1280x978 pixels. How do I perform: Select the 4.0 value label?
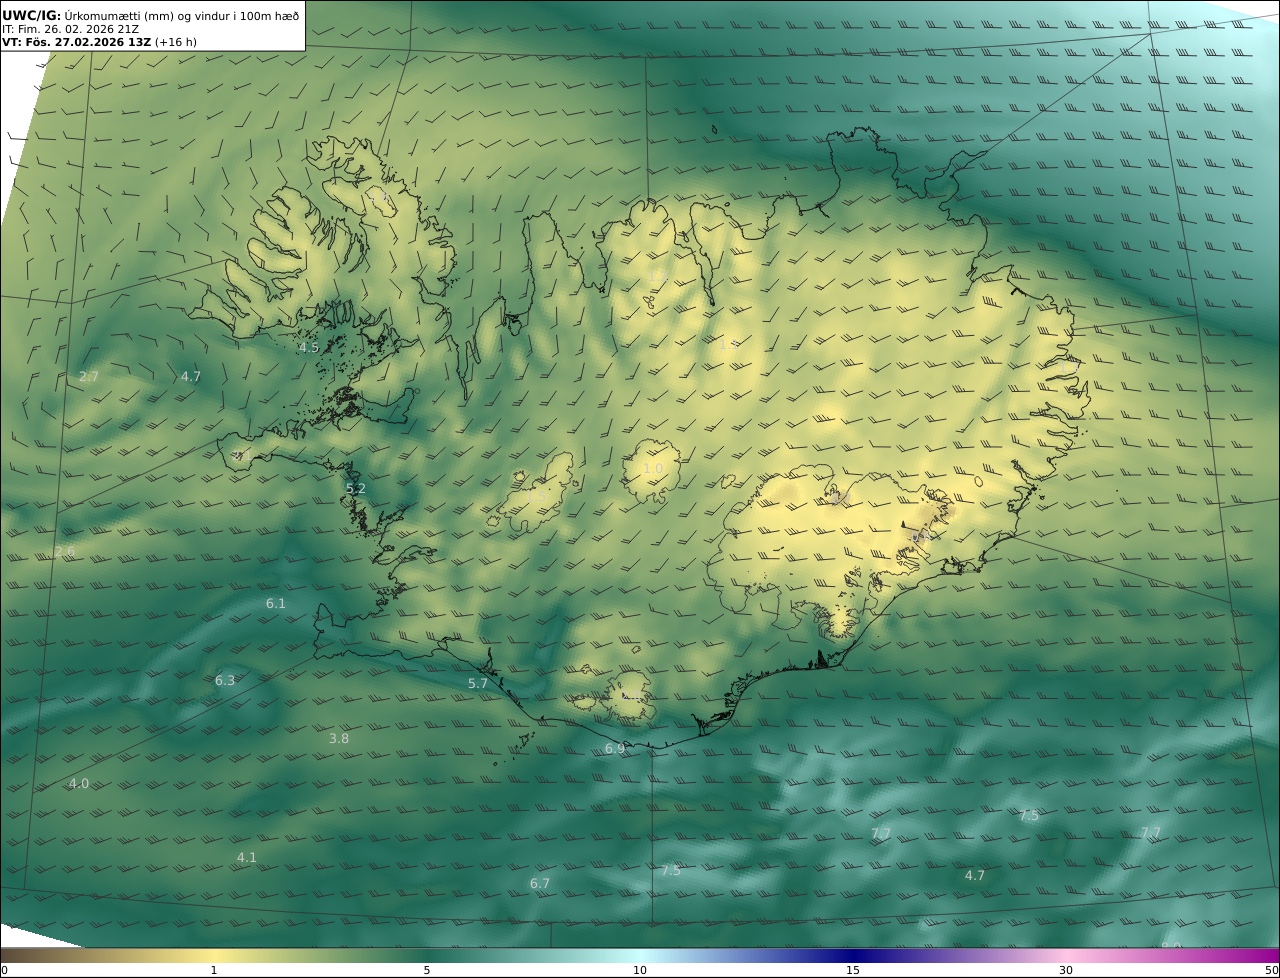coord(79,784)
